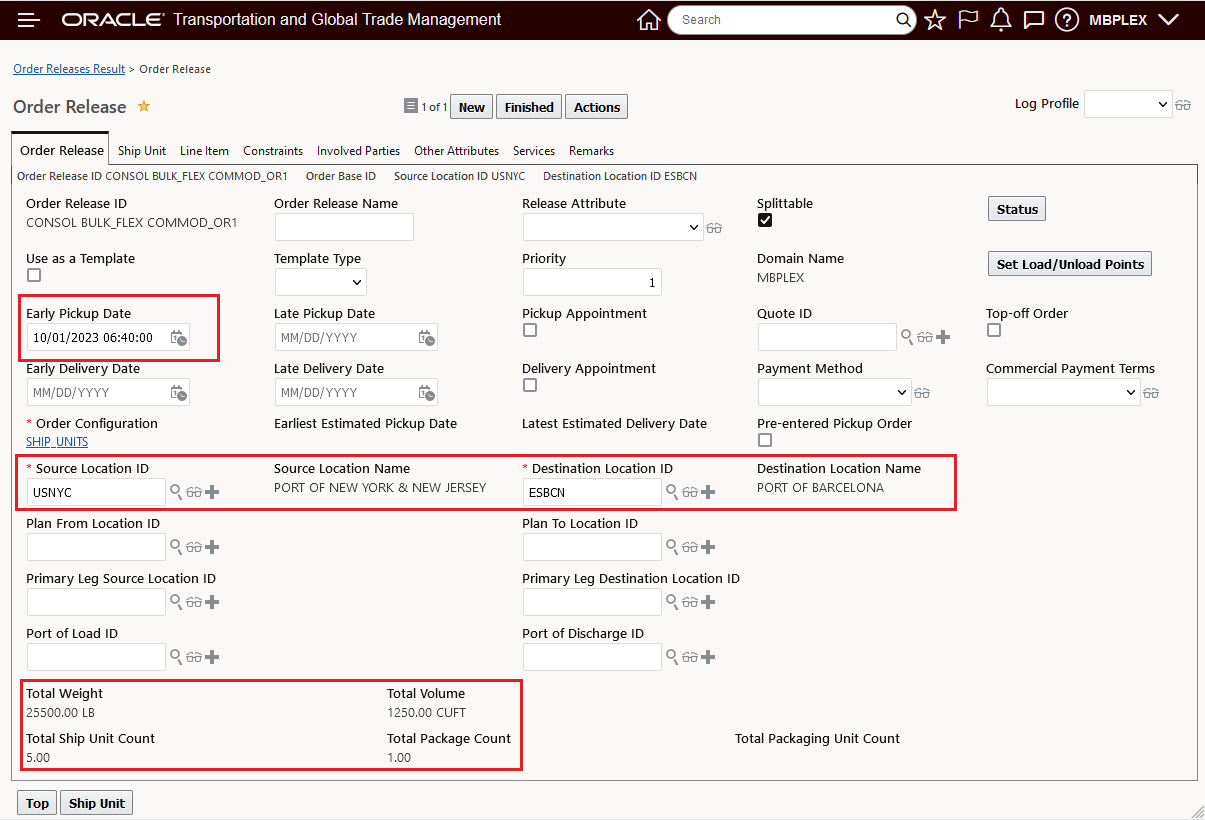This screenshot has height=820, width=1205.
Task: Click the Order Release Name field
Action: [344, 227]
